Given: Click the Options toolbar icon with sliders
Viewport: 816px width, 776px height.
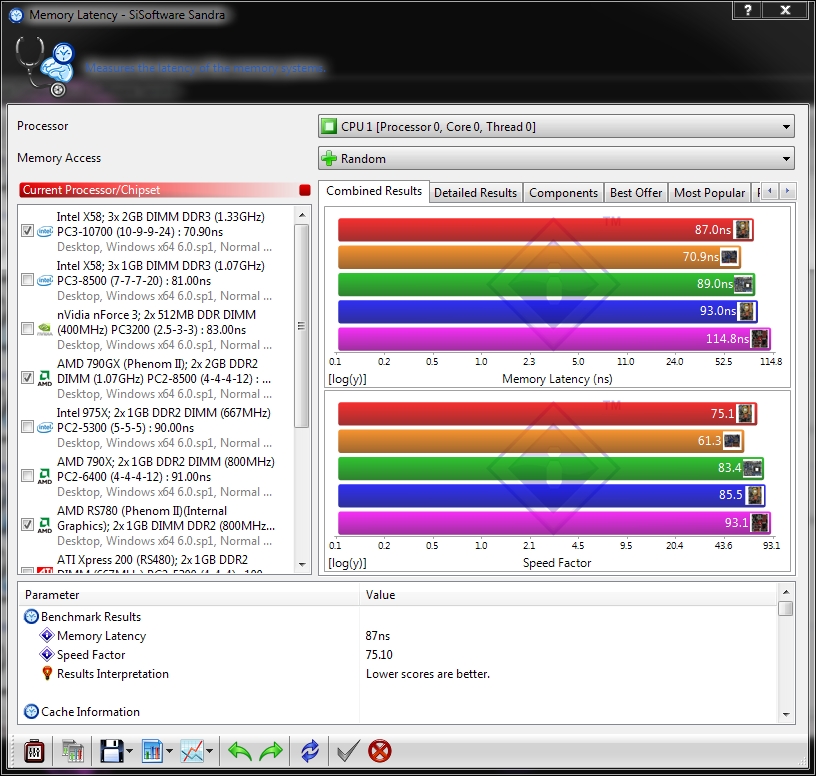Looking at the screenshot, I should coord(34,751).
